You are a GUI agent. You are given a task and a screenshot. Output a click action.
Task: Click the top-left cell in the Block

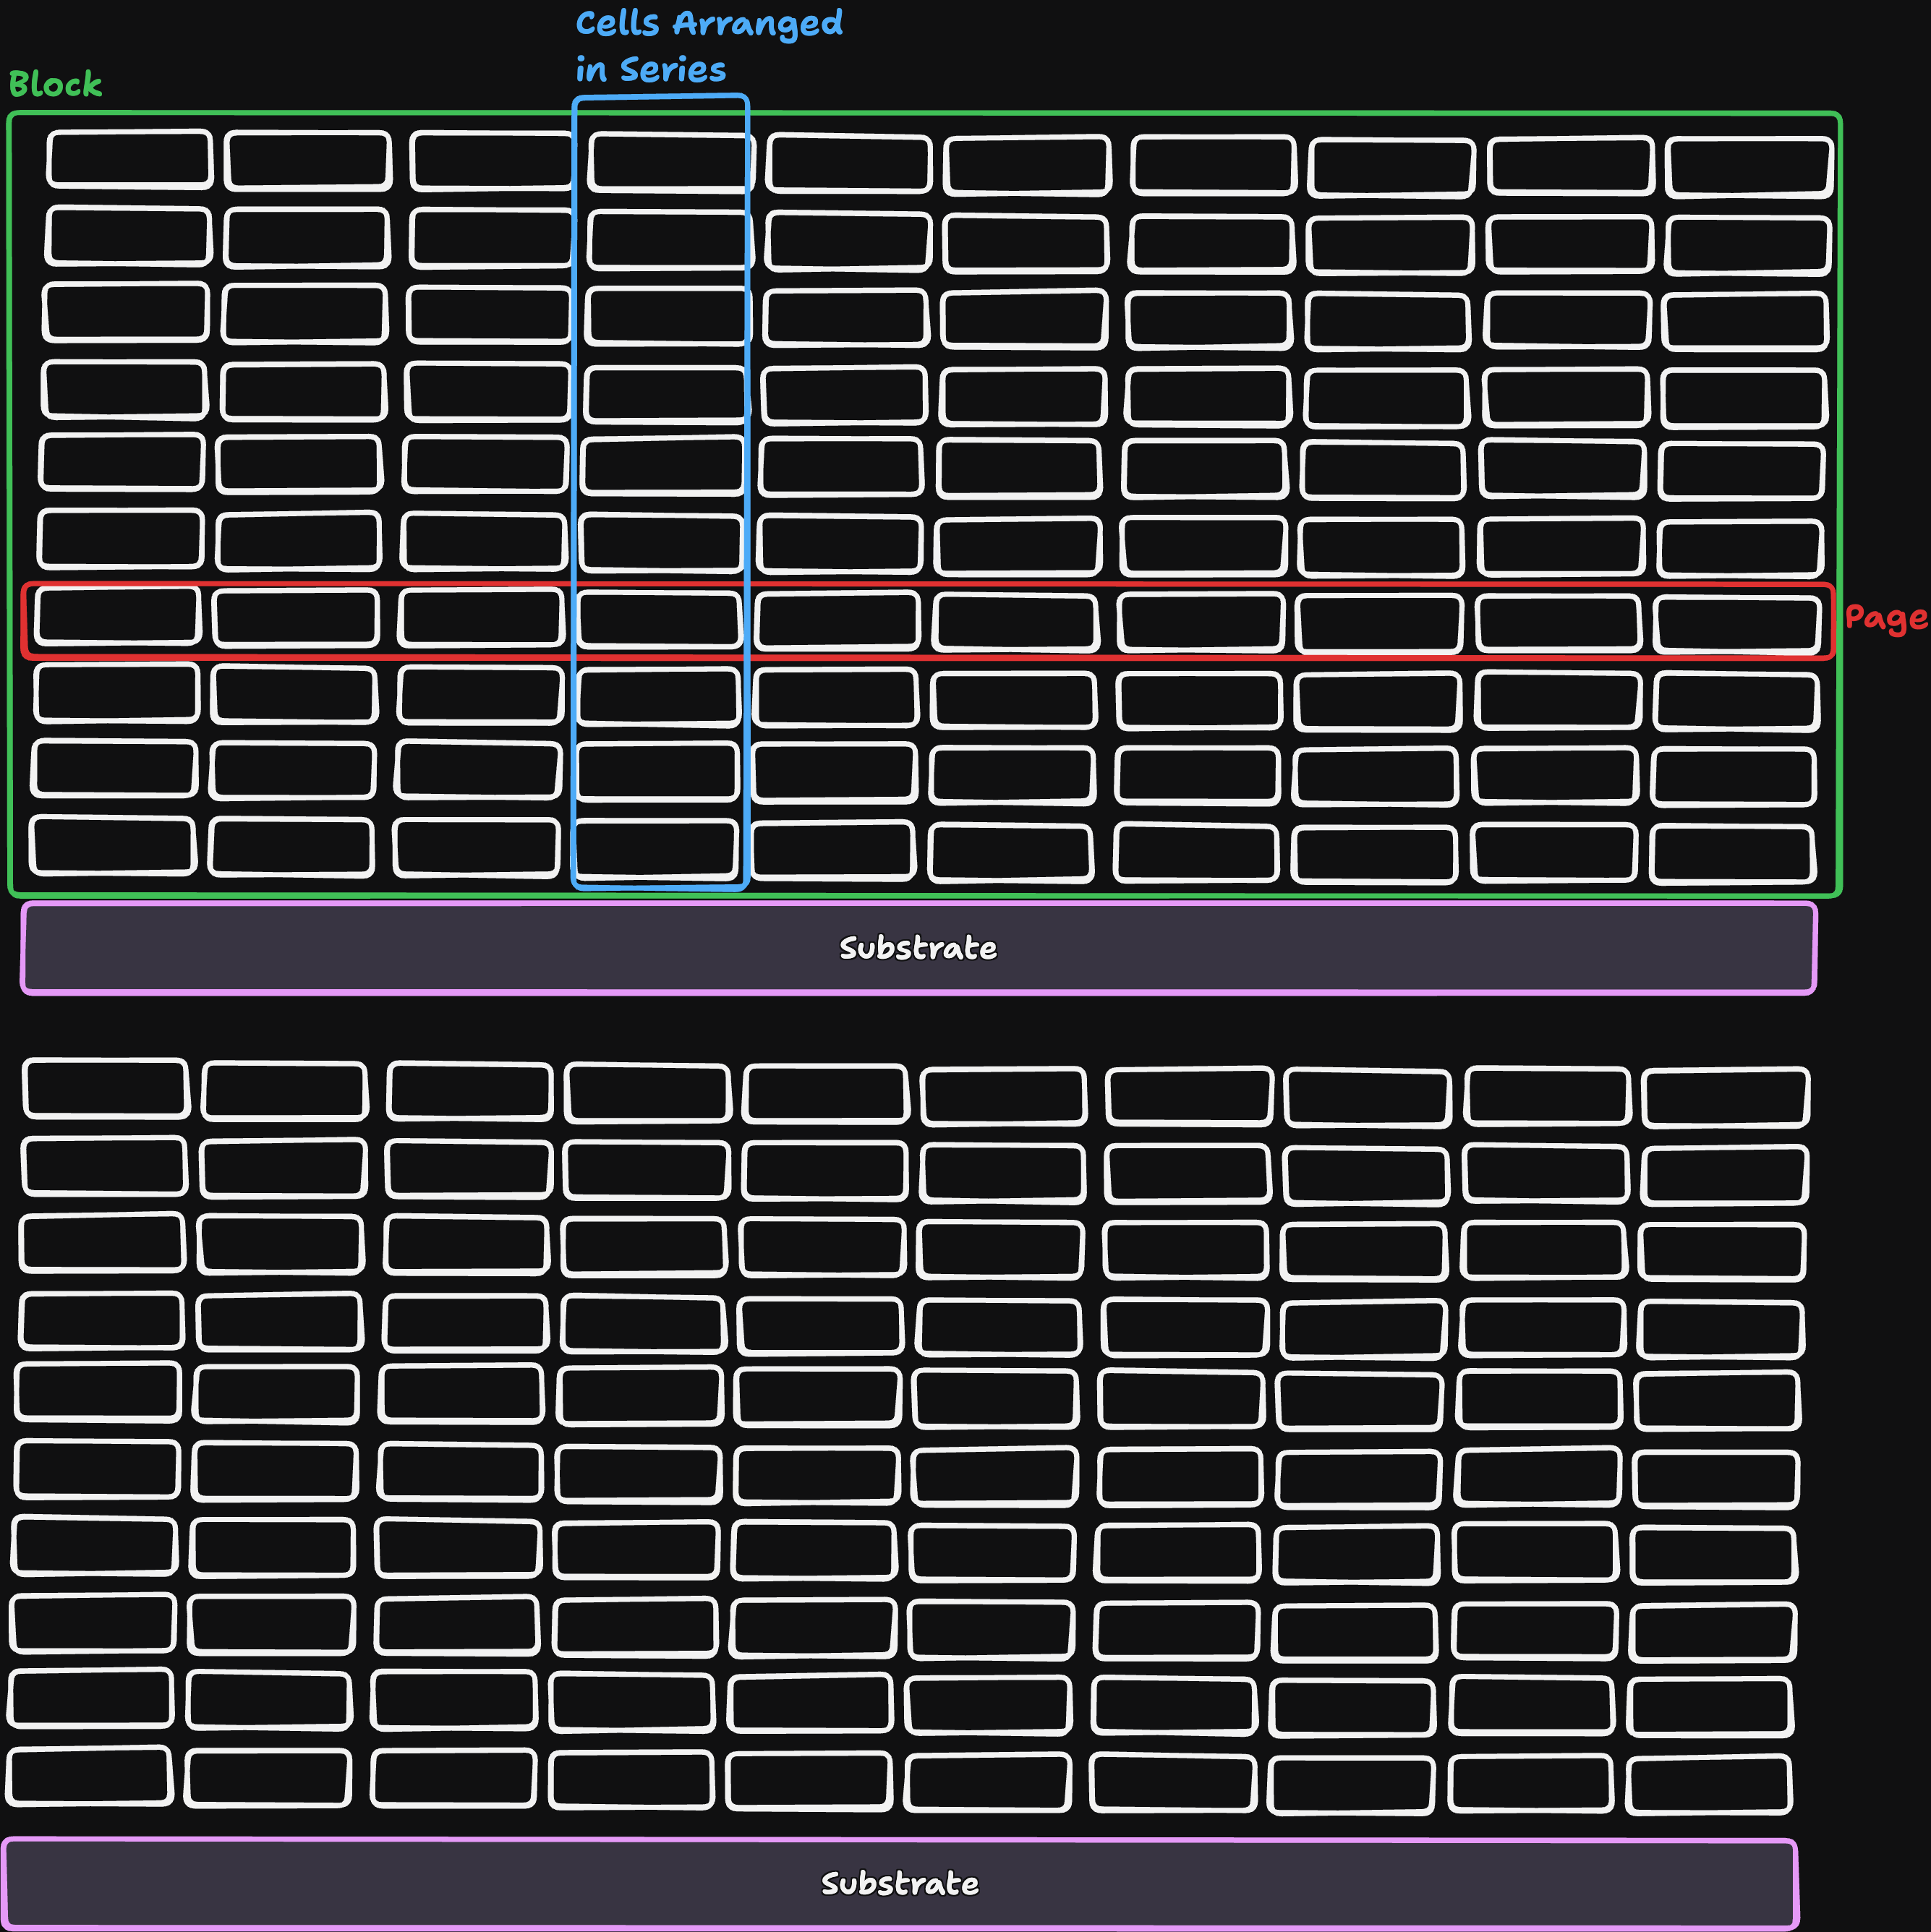coord(130,159)
